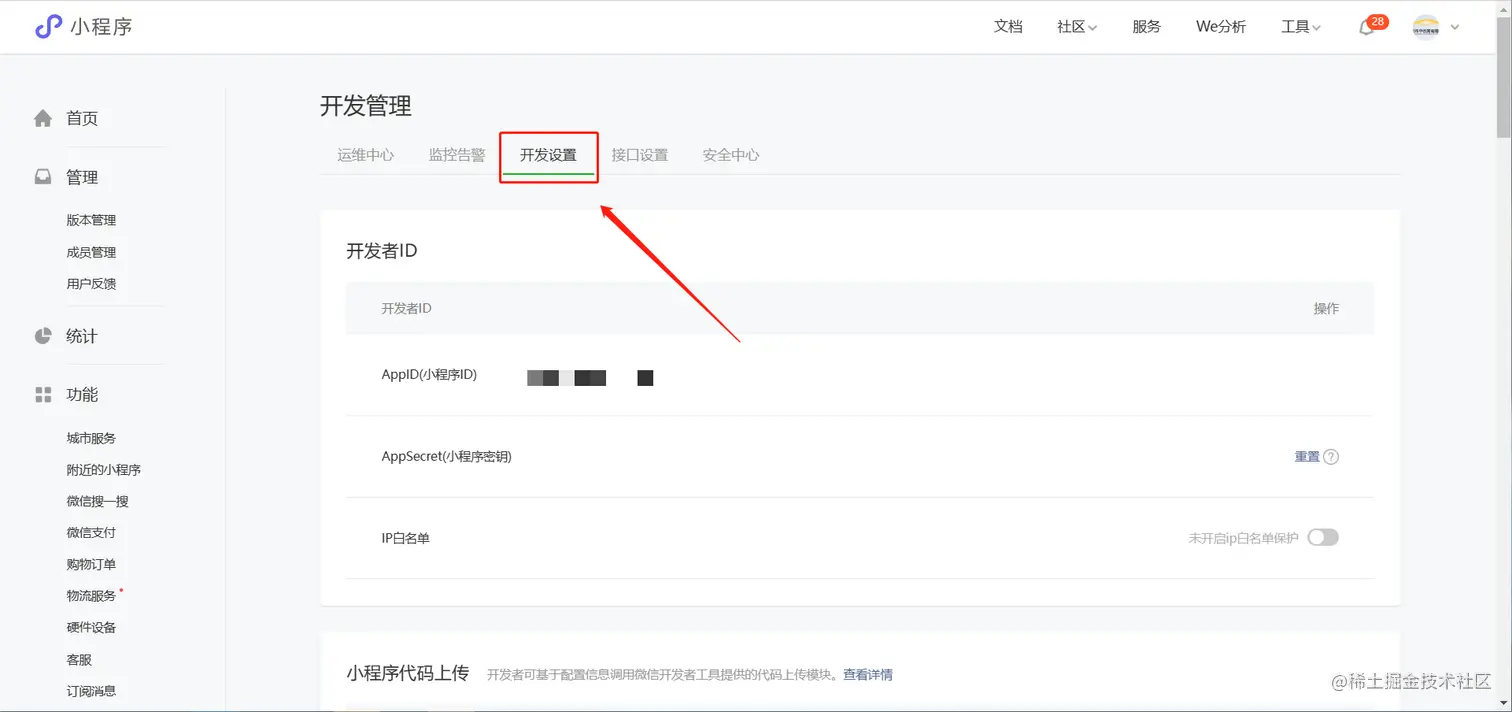The image size is (1512, 712).
Task: Open 成员管理 in the sidebar
Action: (91, 252)
